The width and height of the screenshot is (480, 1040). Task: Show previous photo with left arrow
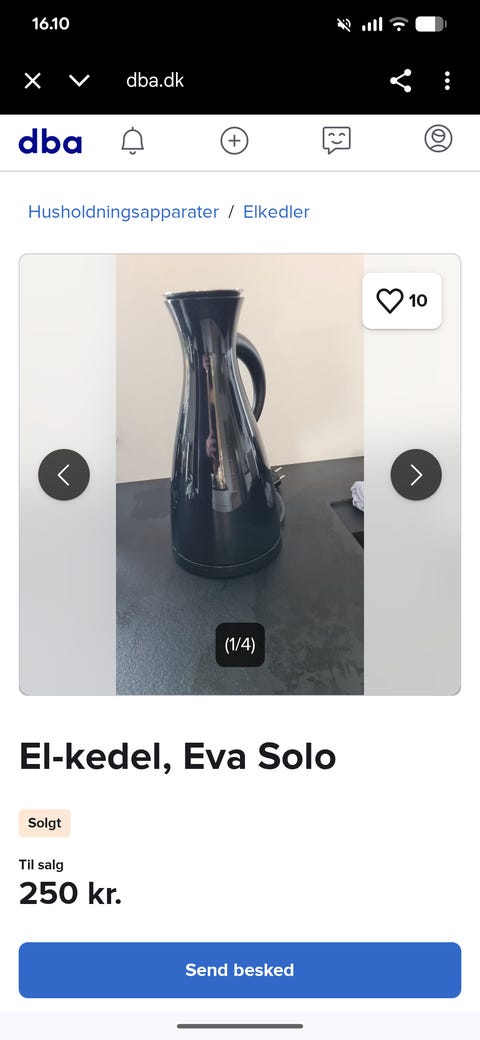(x=64, y=475)
